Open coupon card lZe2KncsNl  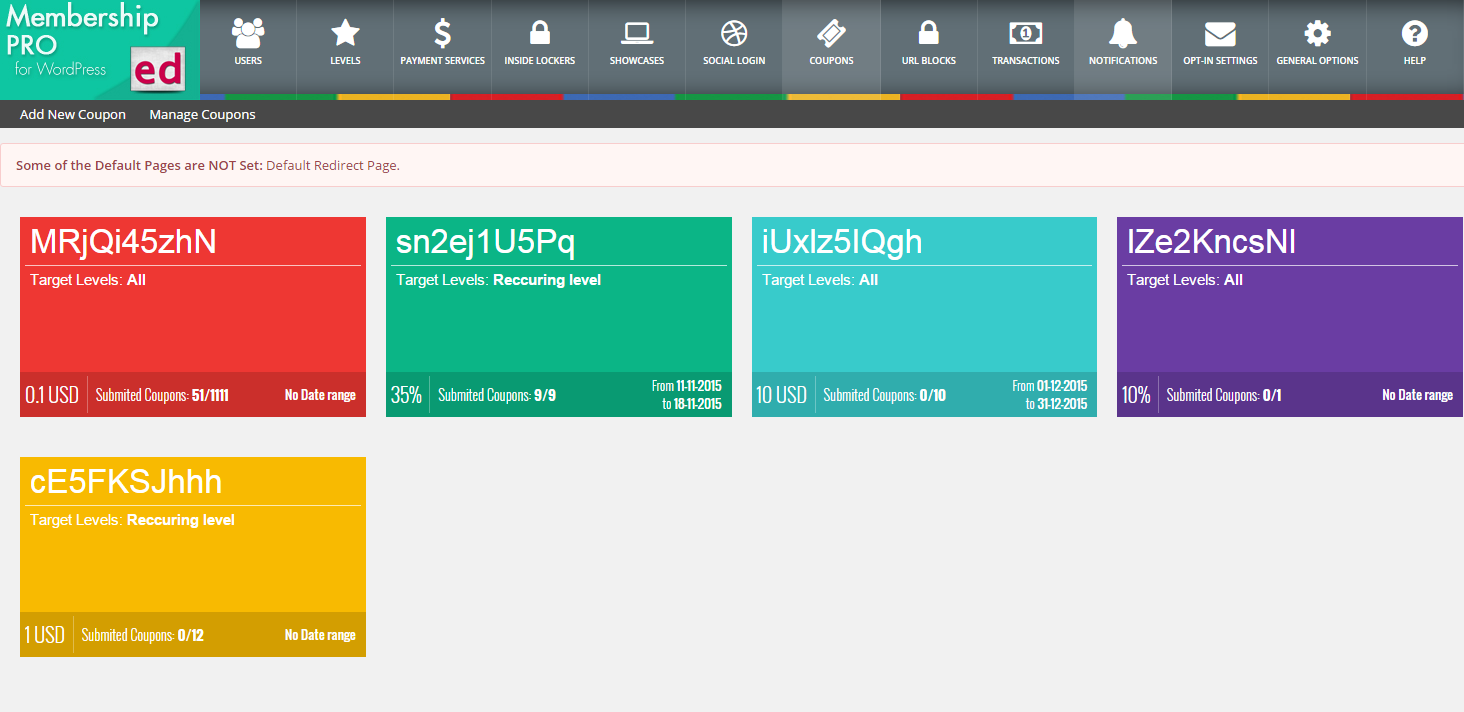coord(1290,317)
